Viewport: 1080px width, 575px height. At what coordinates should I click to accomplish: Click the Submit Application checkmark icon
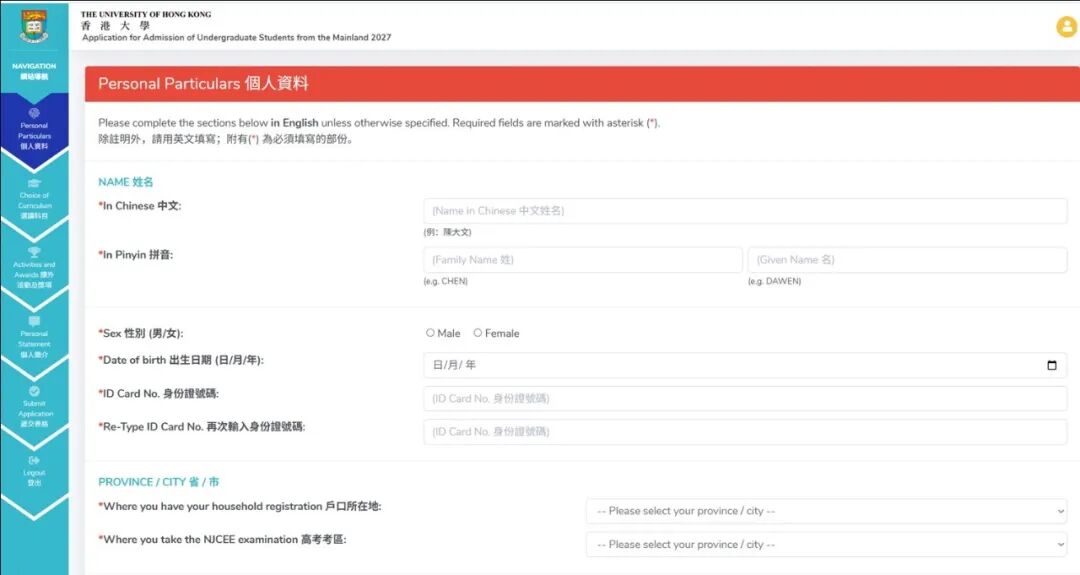[x=34, y=391]
